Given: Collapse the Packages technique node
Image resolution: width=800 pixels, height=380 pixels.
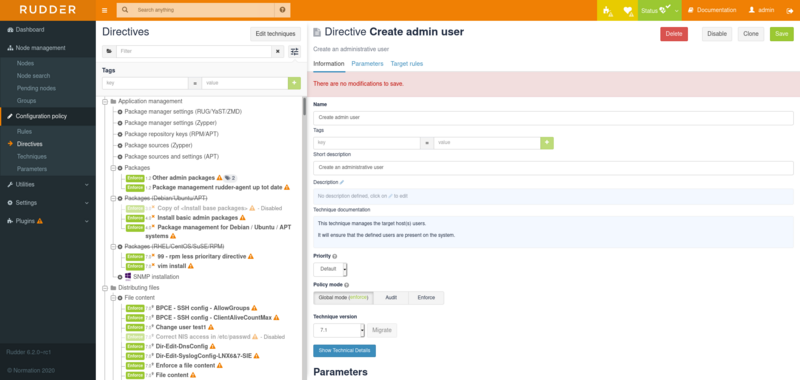Looking at the screenshot, I should coord(113,168).
